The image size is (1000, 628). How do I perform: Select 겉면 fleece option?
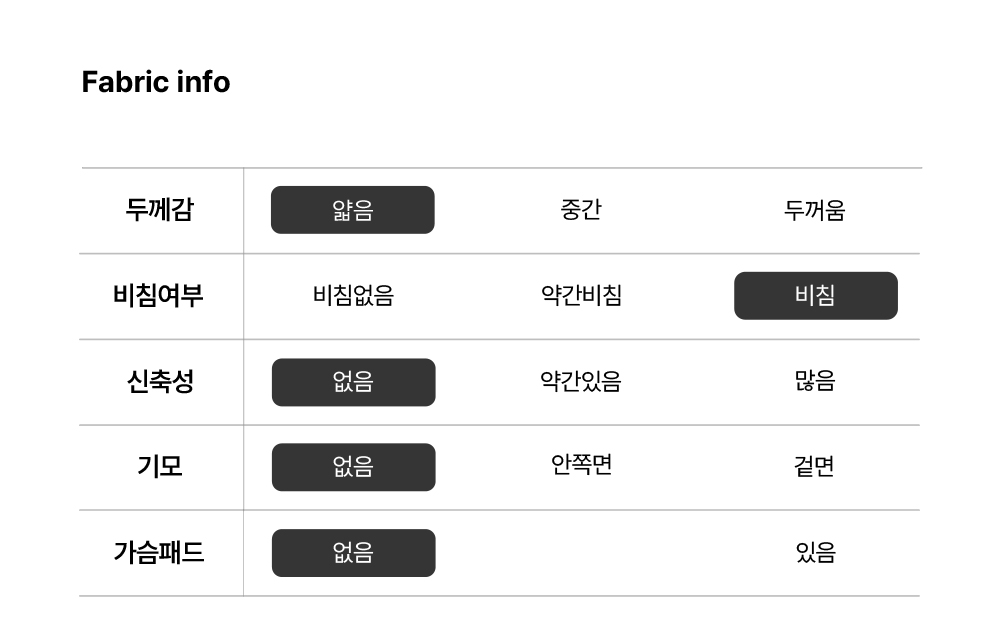point(814,466)
